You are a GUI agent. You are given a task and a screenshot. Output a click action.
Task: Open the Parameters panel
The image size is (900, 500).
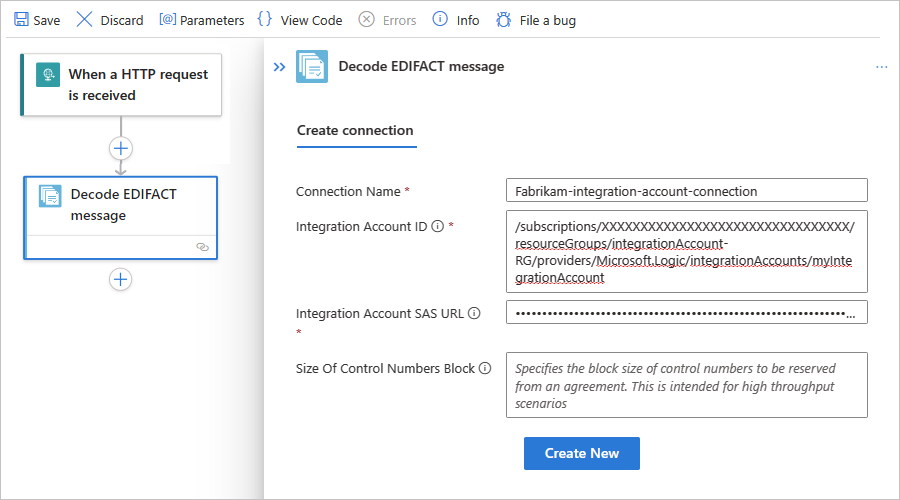(201, 20)
